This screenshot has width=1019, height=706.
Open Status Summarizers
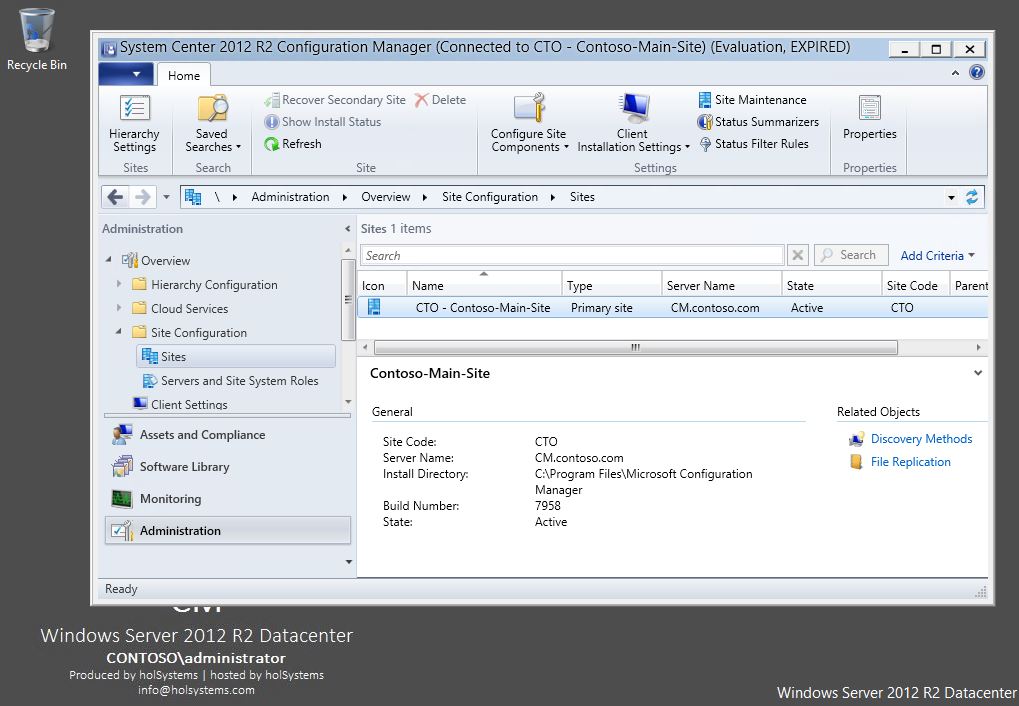(758, 122)
